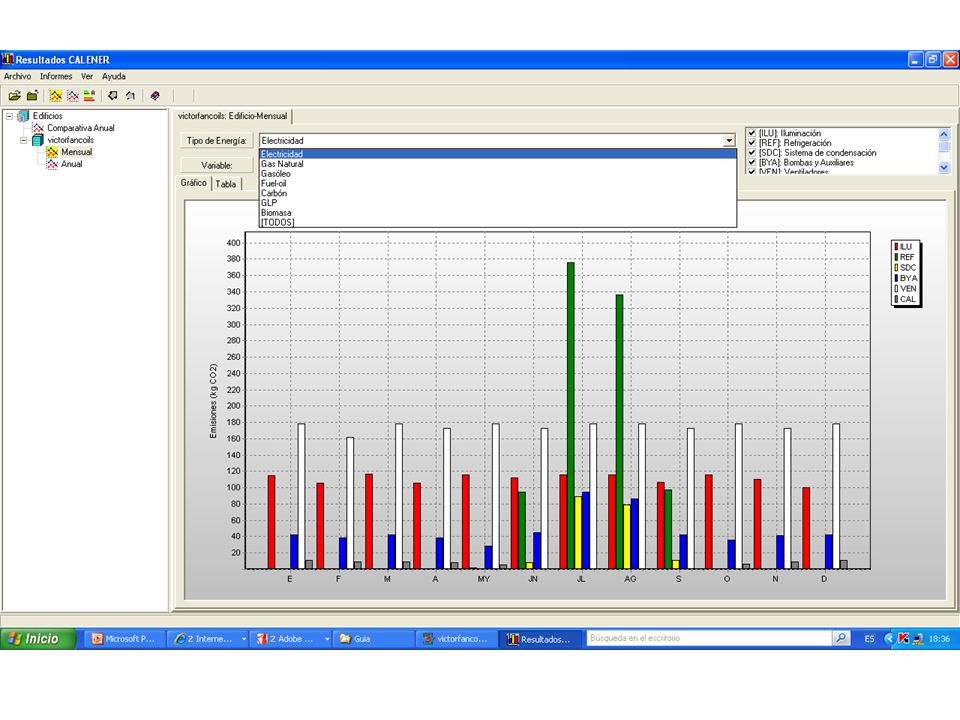The height and width of the screenshot is (720, 960).
Task: Select the victorfancoils: Edificio-Mensual tab
Action: [233, 116]
